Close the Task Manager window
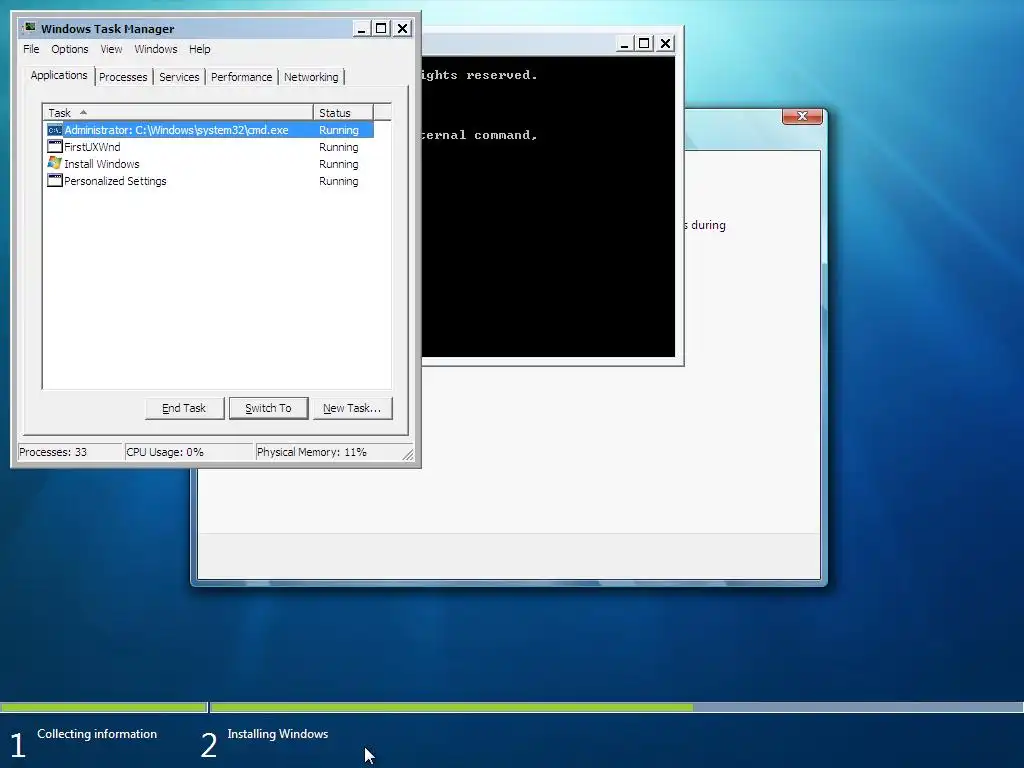 tap(402, 29)
